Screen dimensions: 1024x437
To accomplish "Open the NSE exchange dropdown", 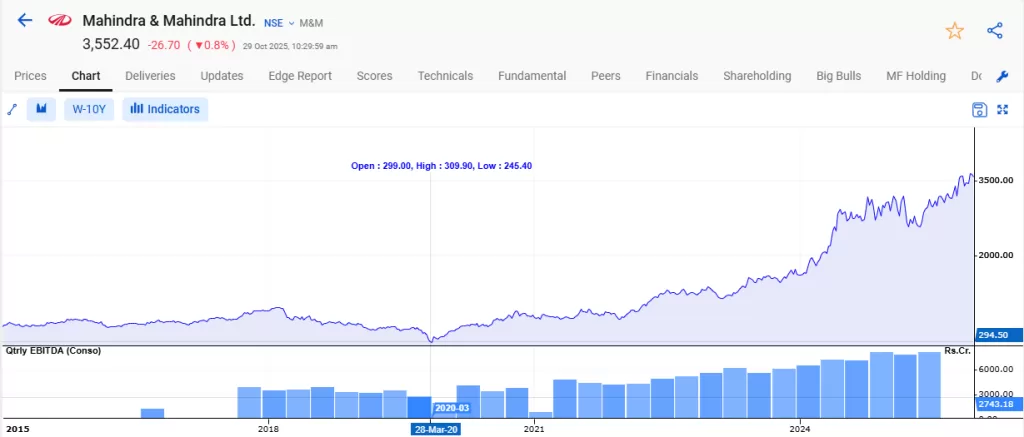I will [279, 23].
